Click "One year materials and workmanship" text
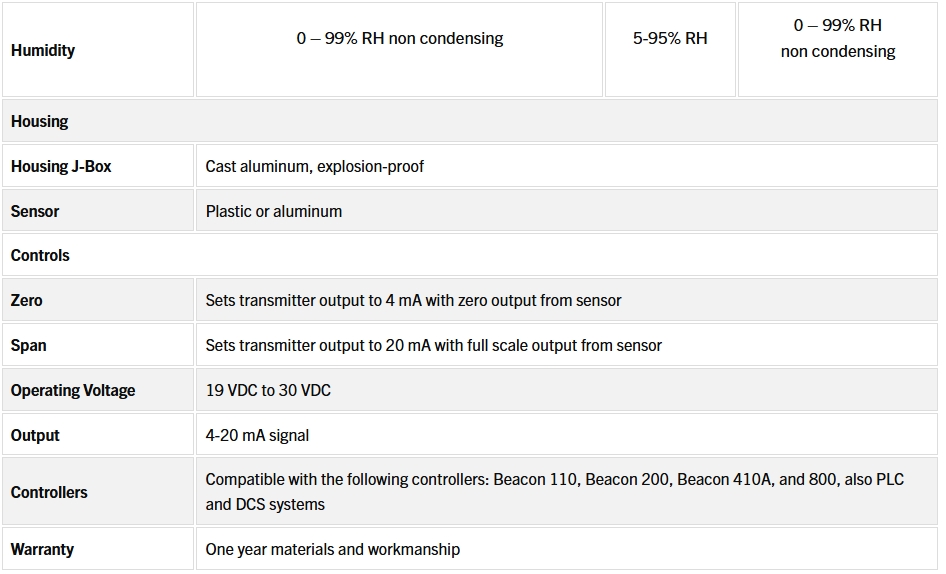This screenshot has height=574, width=946. tap(332, 549)
